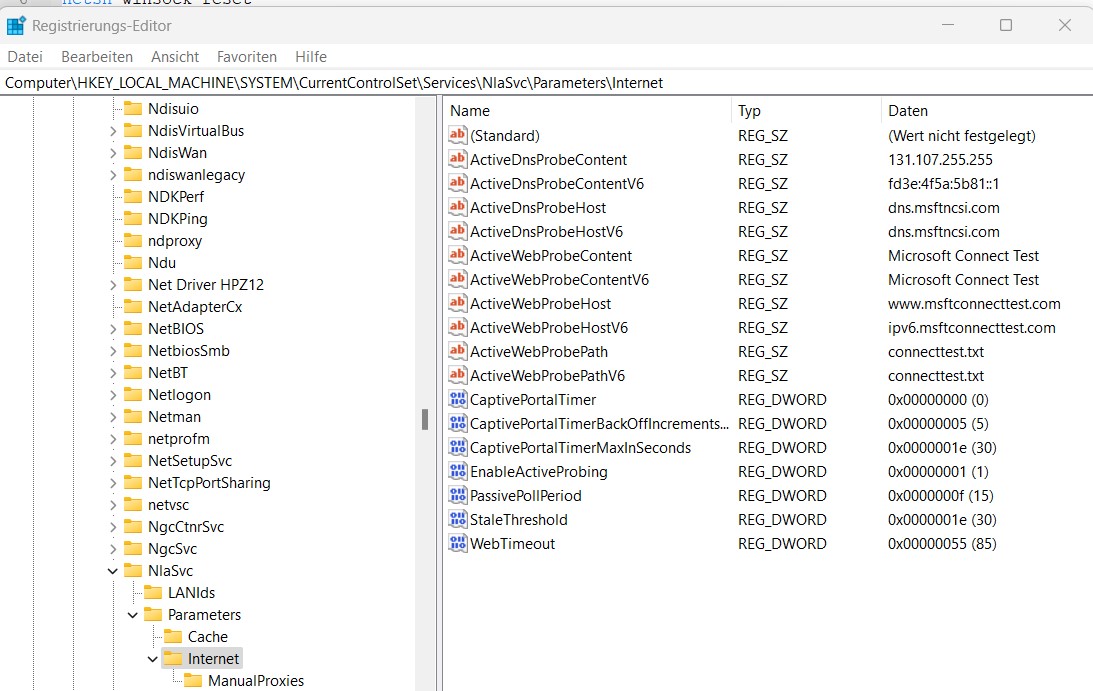Click the data cell 0x00000055 (85)
The image size is (1093, 691).
[x=942, y=544]
